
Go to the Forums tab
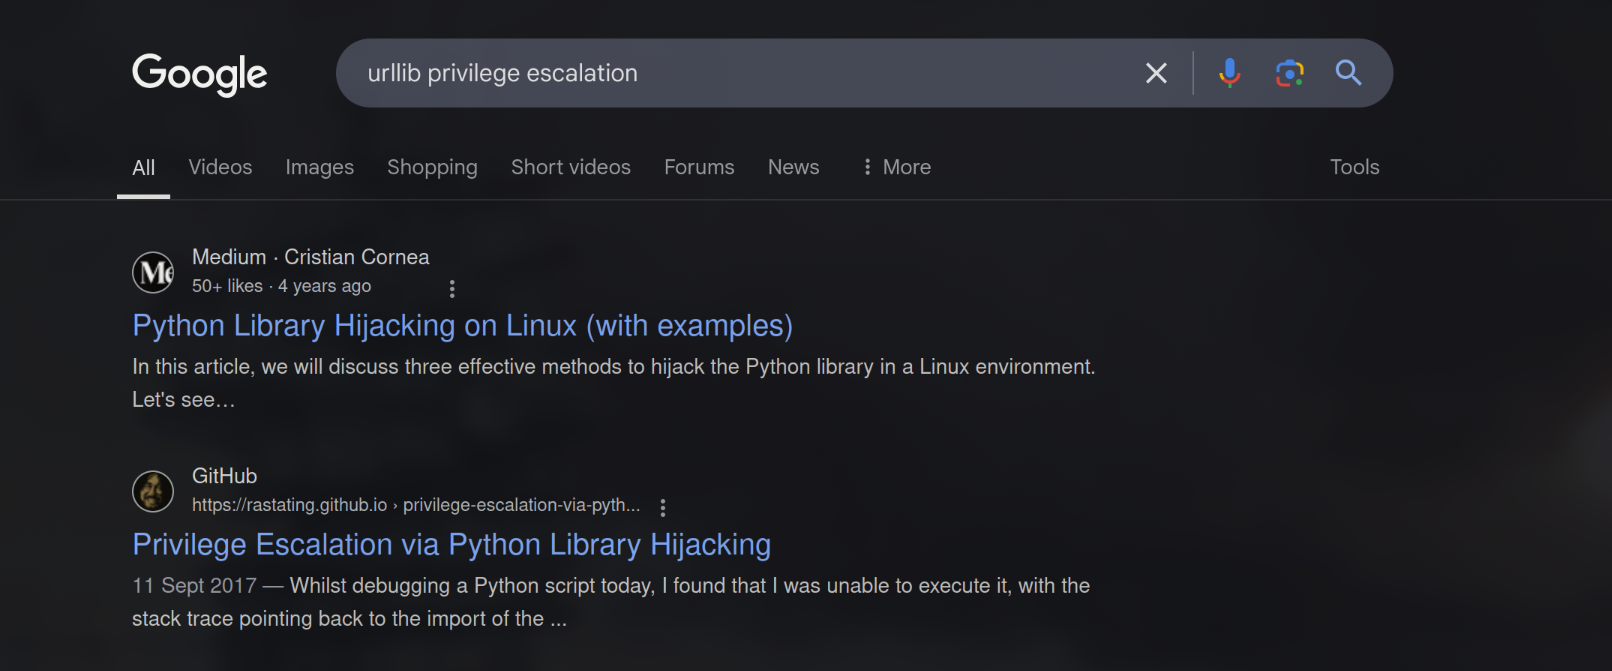699,167
